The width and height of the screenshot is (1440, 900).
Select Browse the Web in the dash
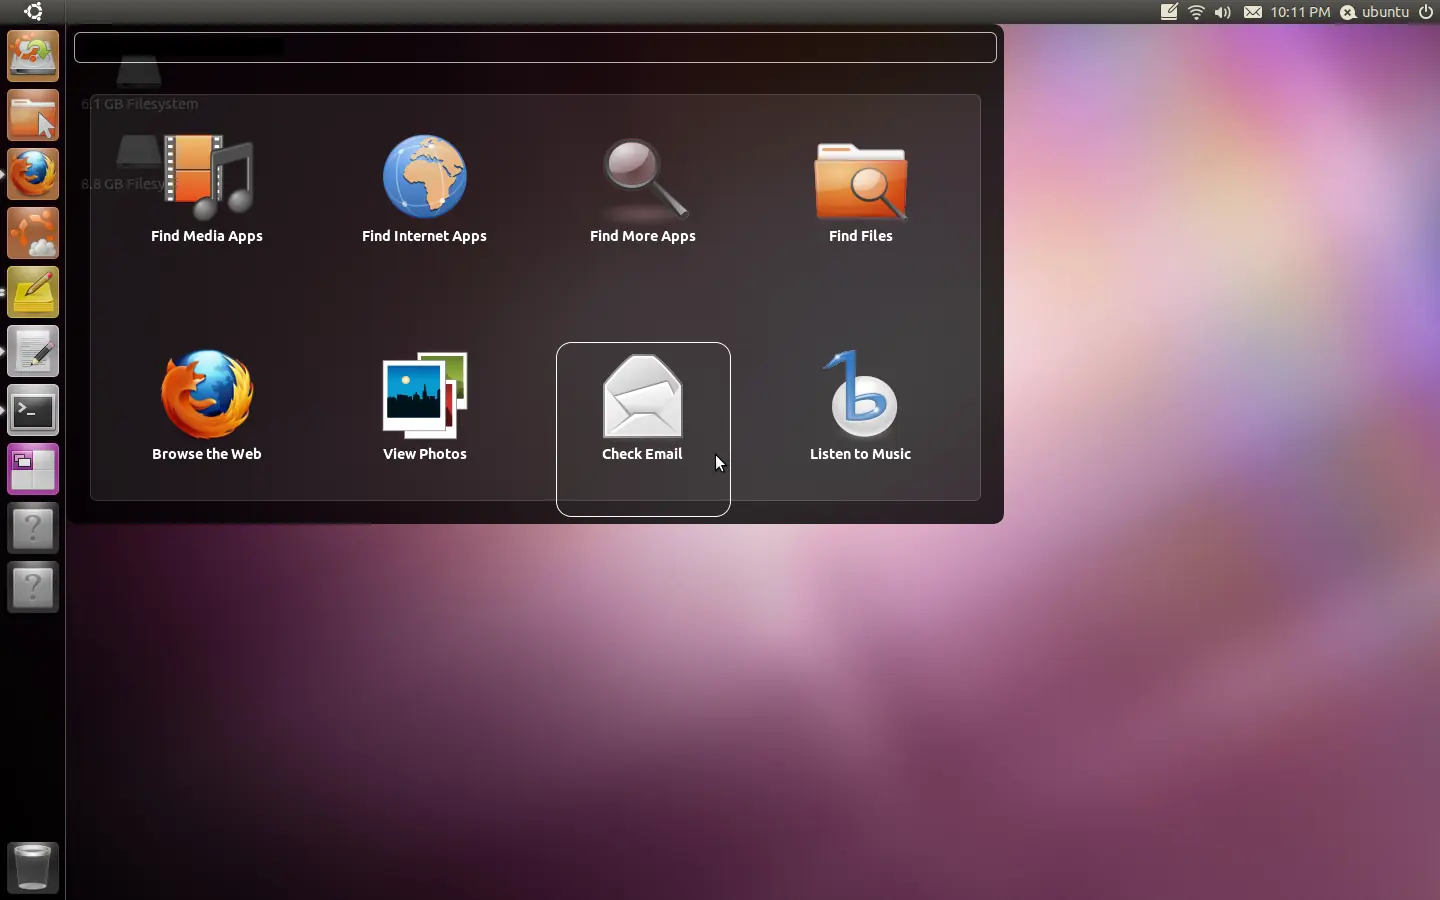tap(207, 405)
